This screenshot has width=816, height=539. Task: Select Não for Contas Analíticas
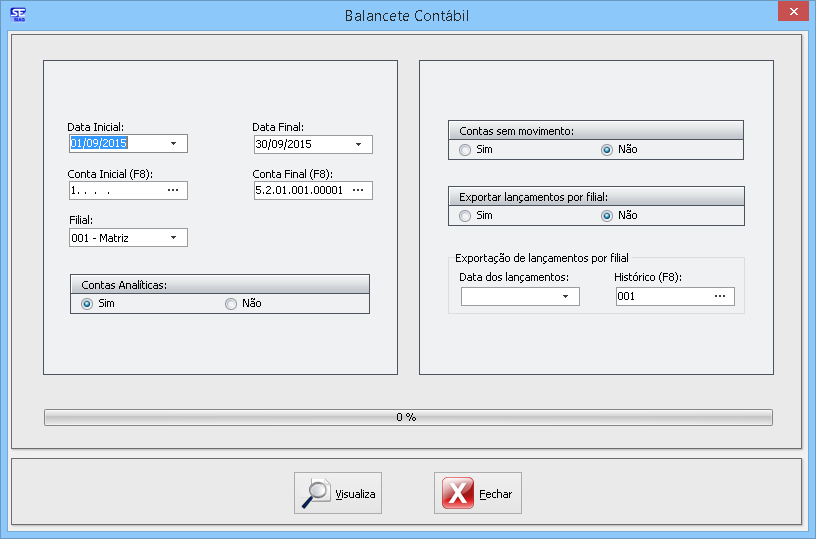pos(231,304)
